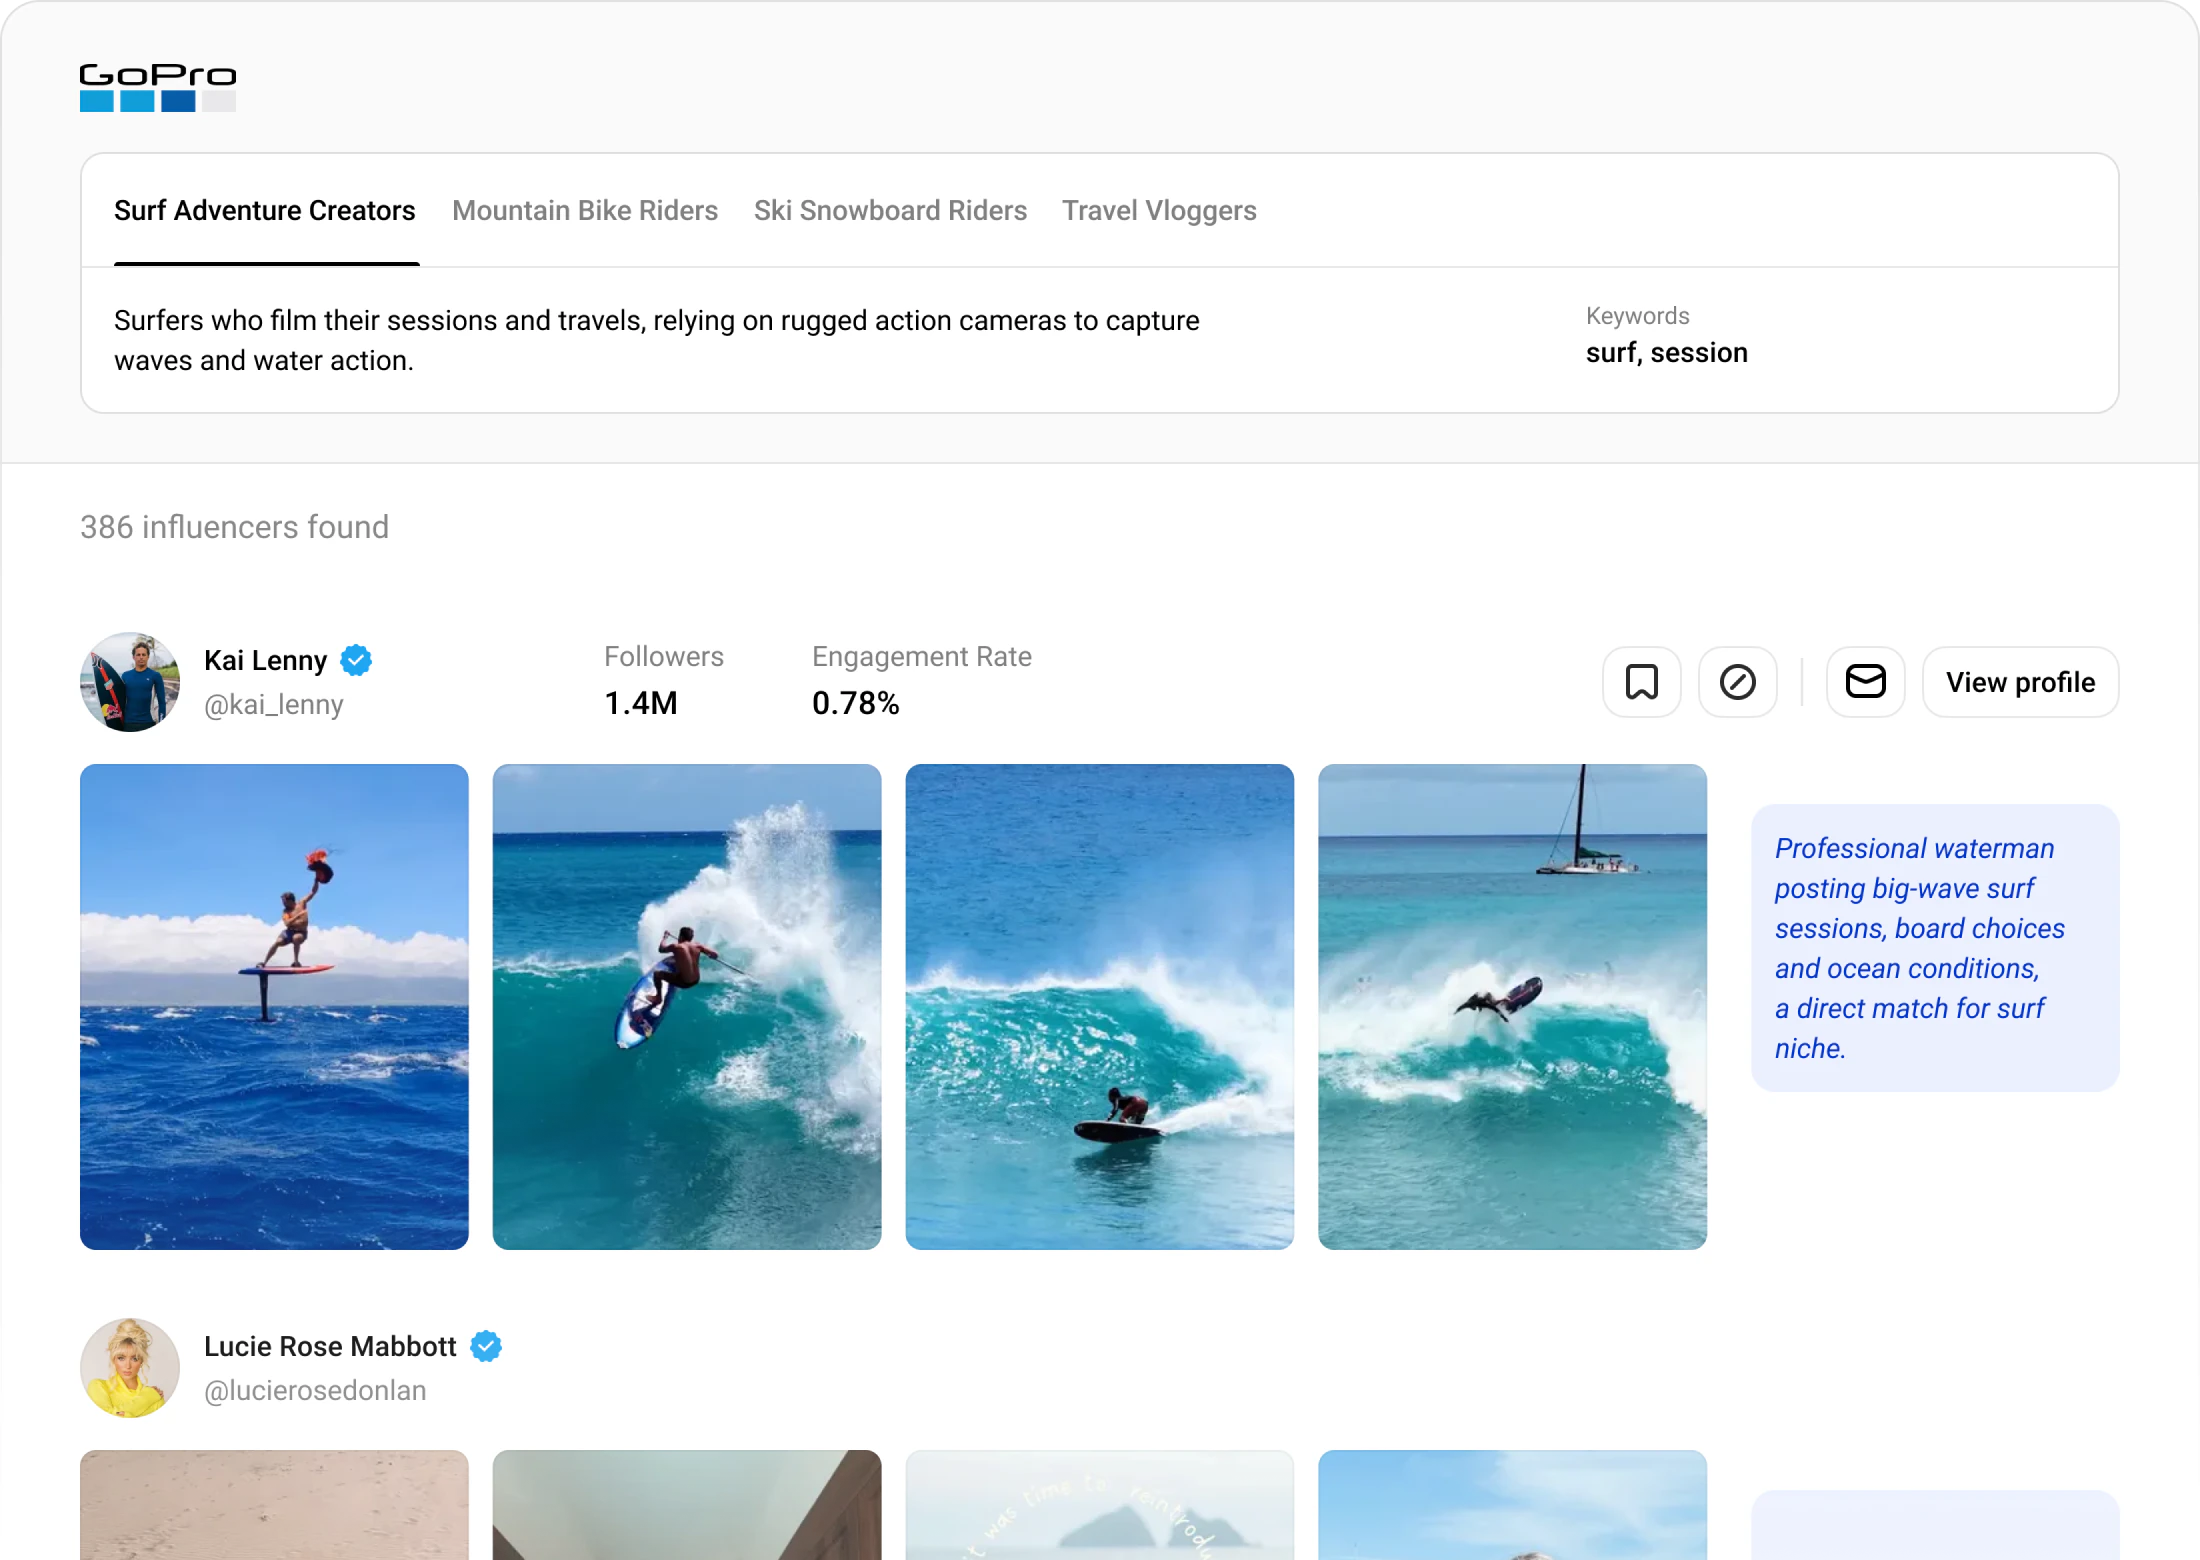Click the Followers label

click(x=664, y=657)
